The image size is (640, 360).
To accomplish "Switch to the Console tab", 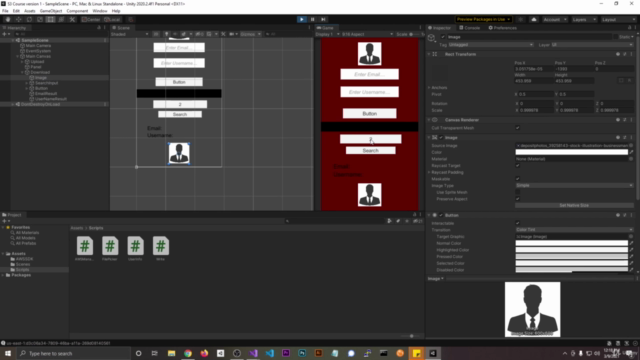I will (x=470, y=28).
